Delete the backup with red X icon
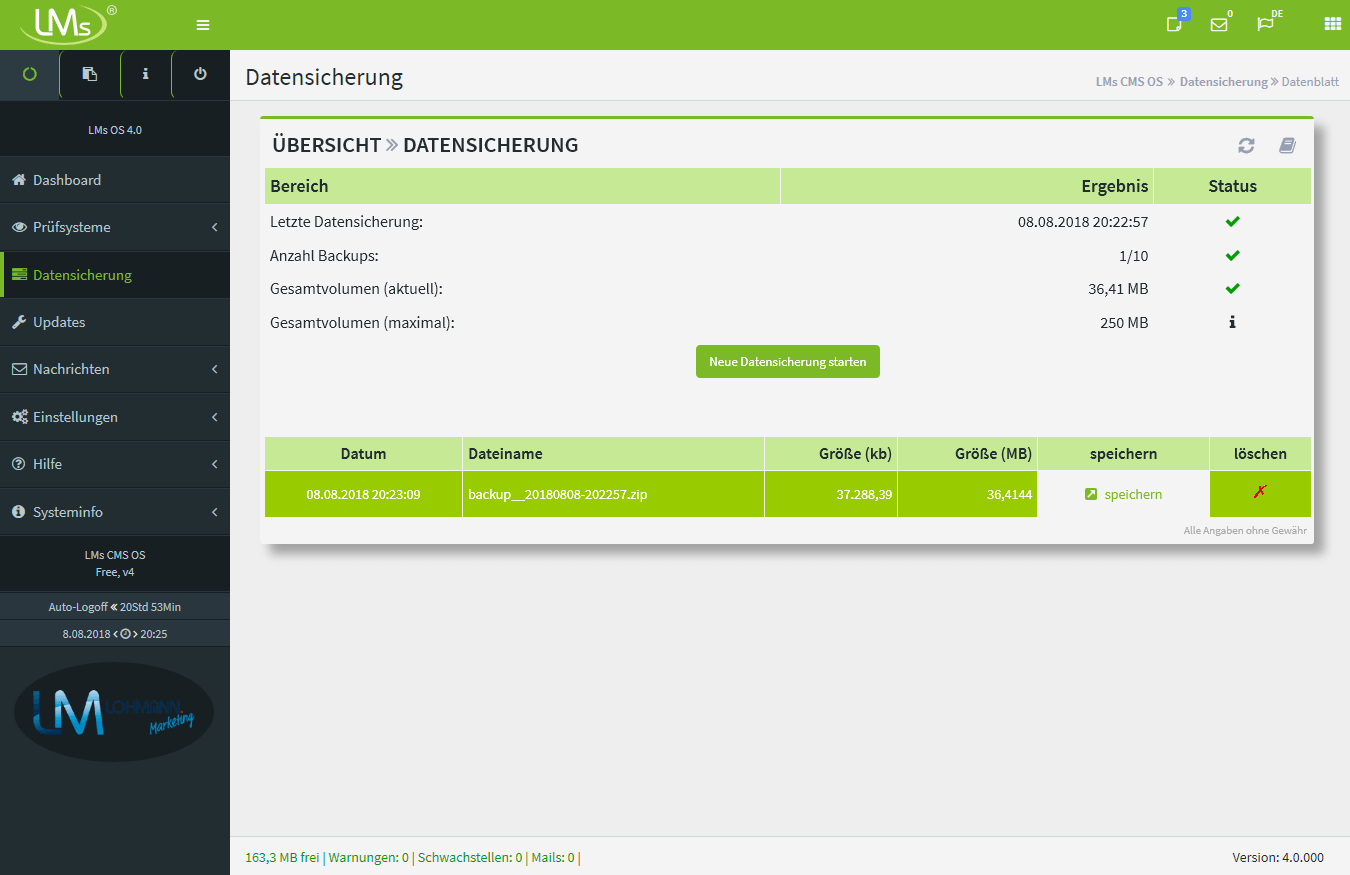 1259,492
